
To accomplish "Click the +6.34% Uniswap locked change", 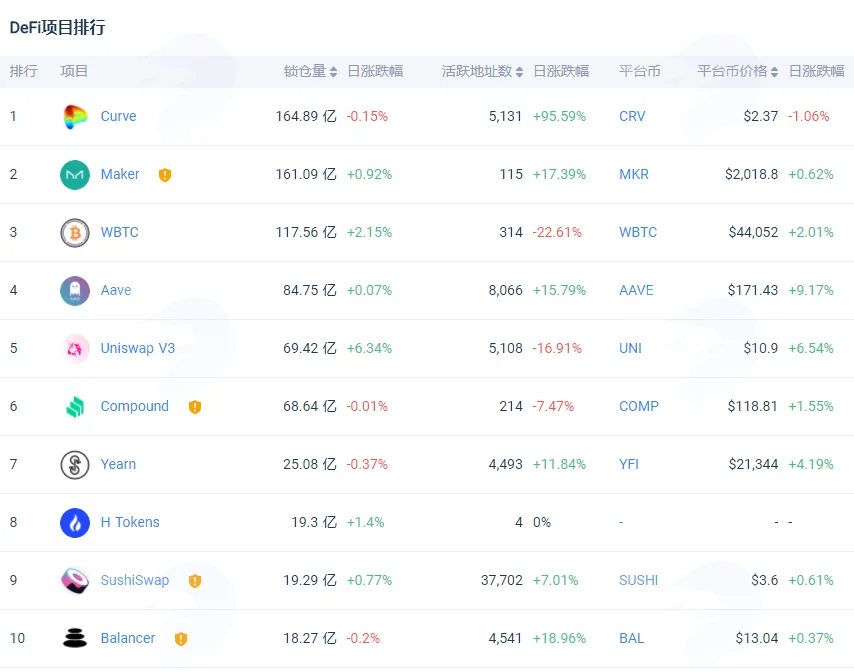I will coord(369,348).
